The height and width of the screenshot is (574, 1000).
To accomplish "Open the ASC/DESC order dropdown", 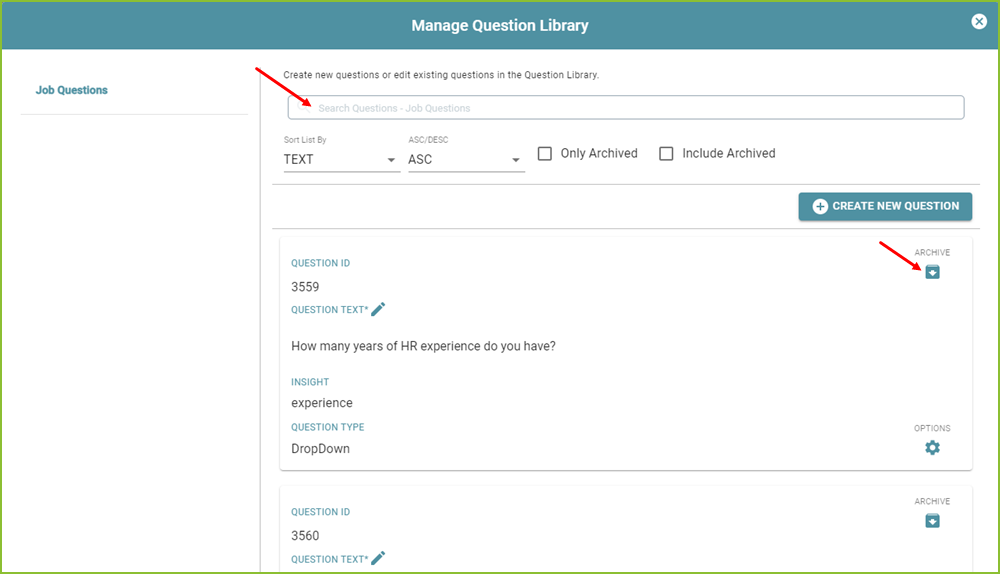I will [465, 159].
